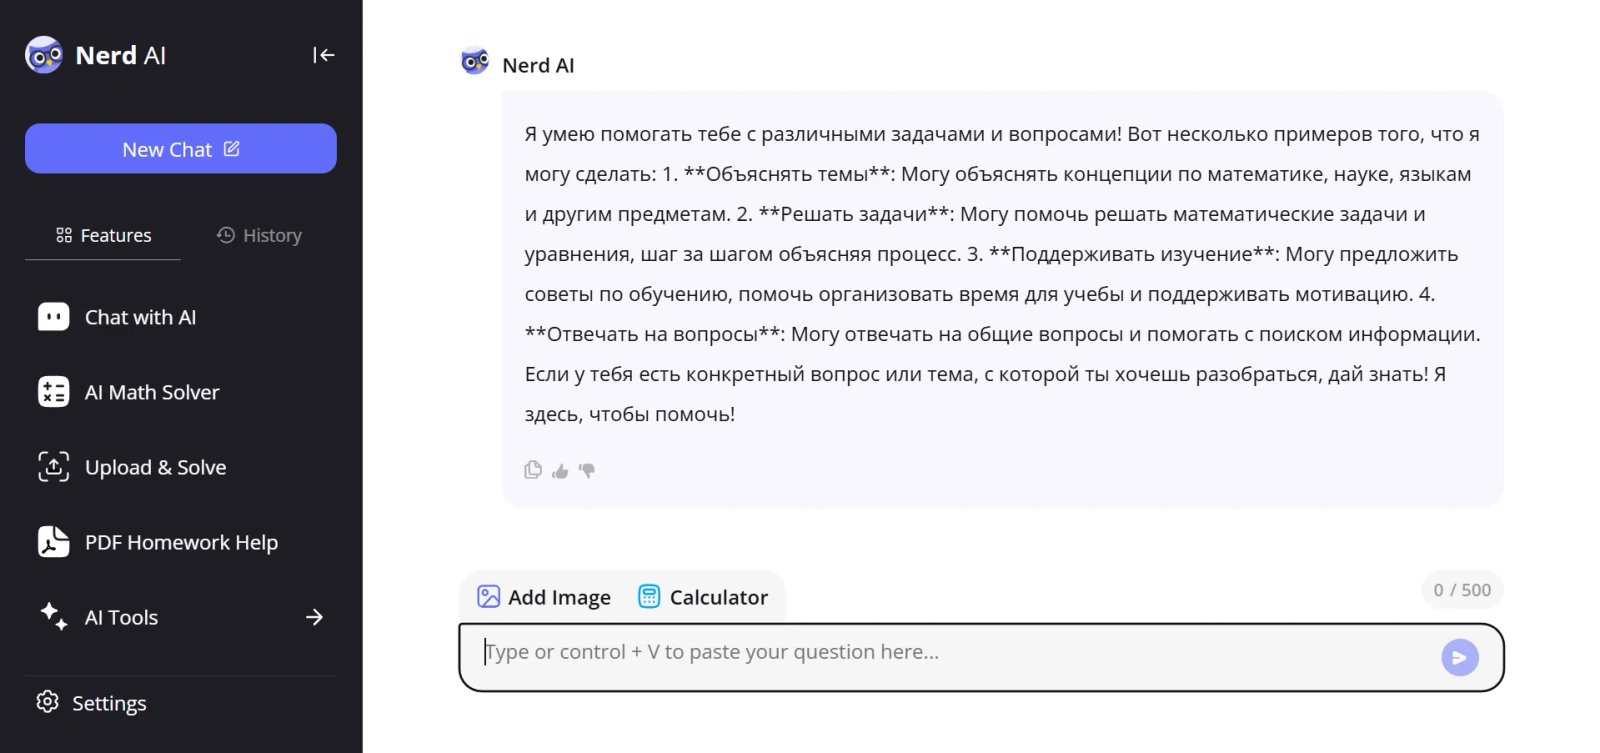Click the Nerd AI owl logo in sidebar

(x=43, y=55)
